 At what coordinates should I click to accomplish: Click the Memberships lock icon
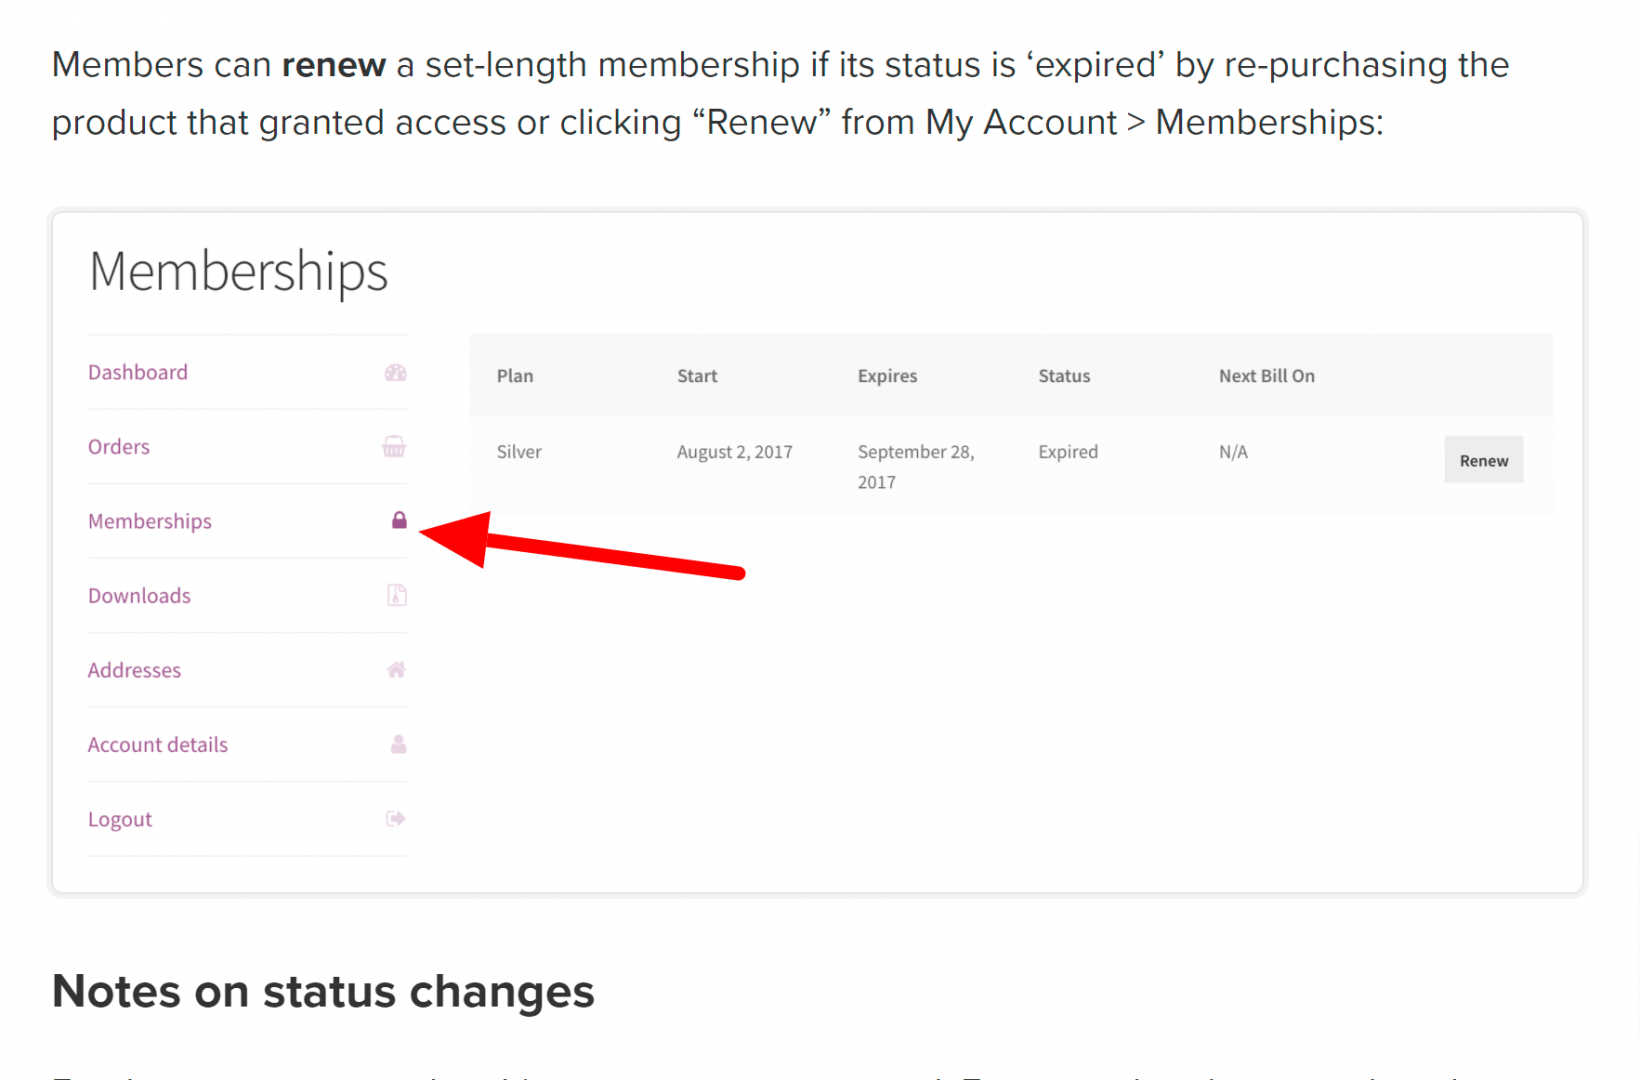click(399, 520)
